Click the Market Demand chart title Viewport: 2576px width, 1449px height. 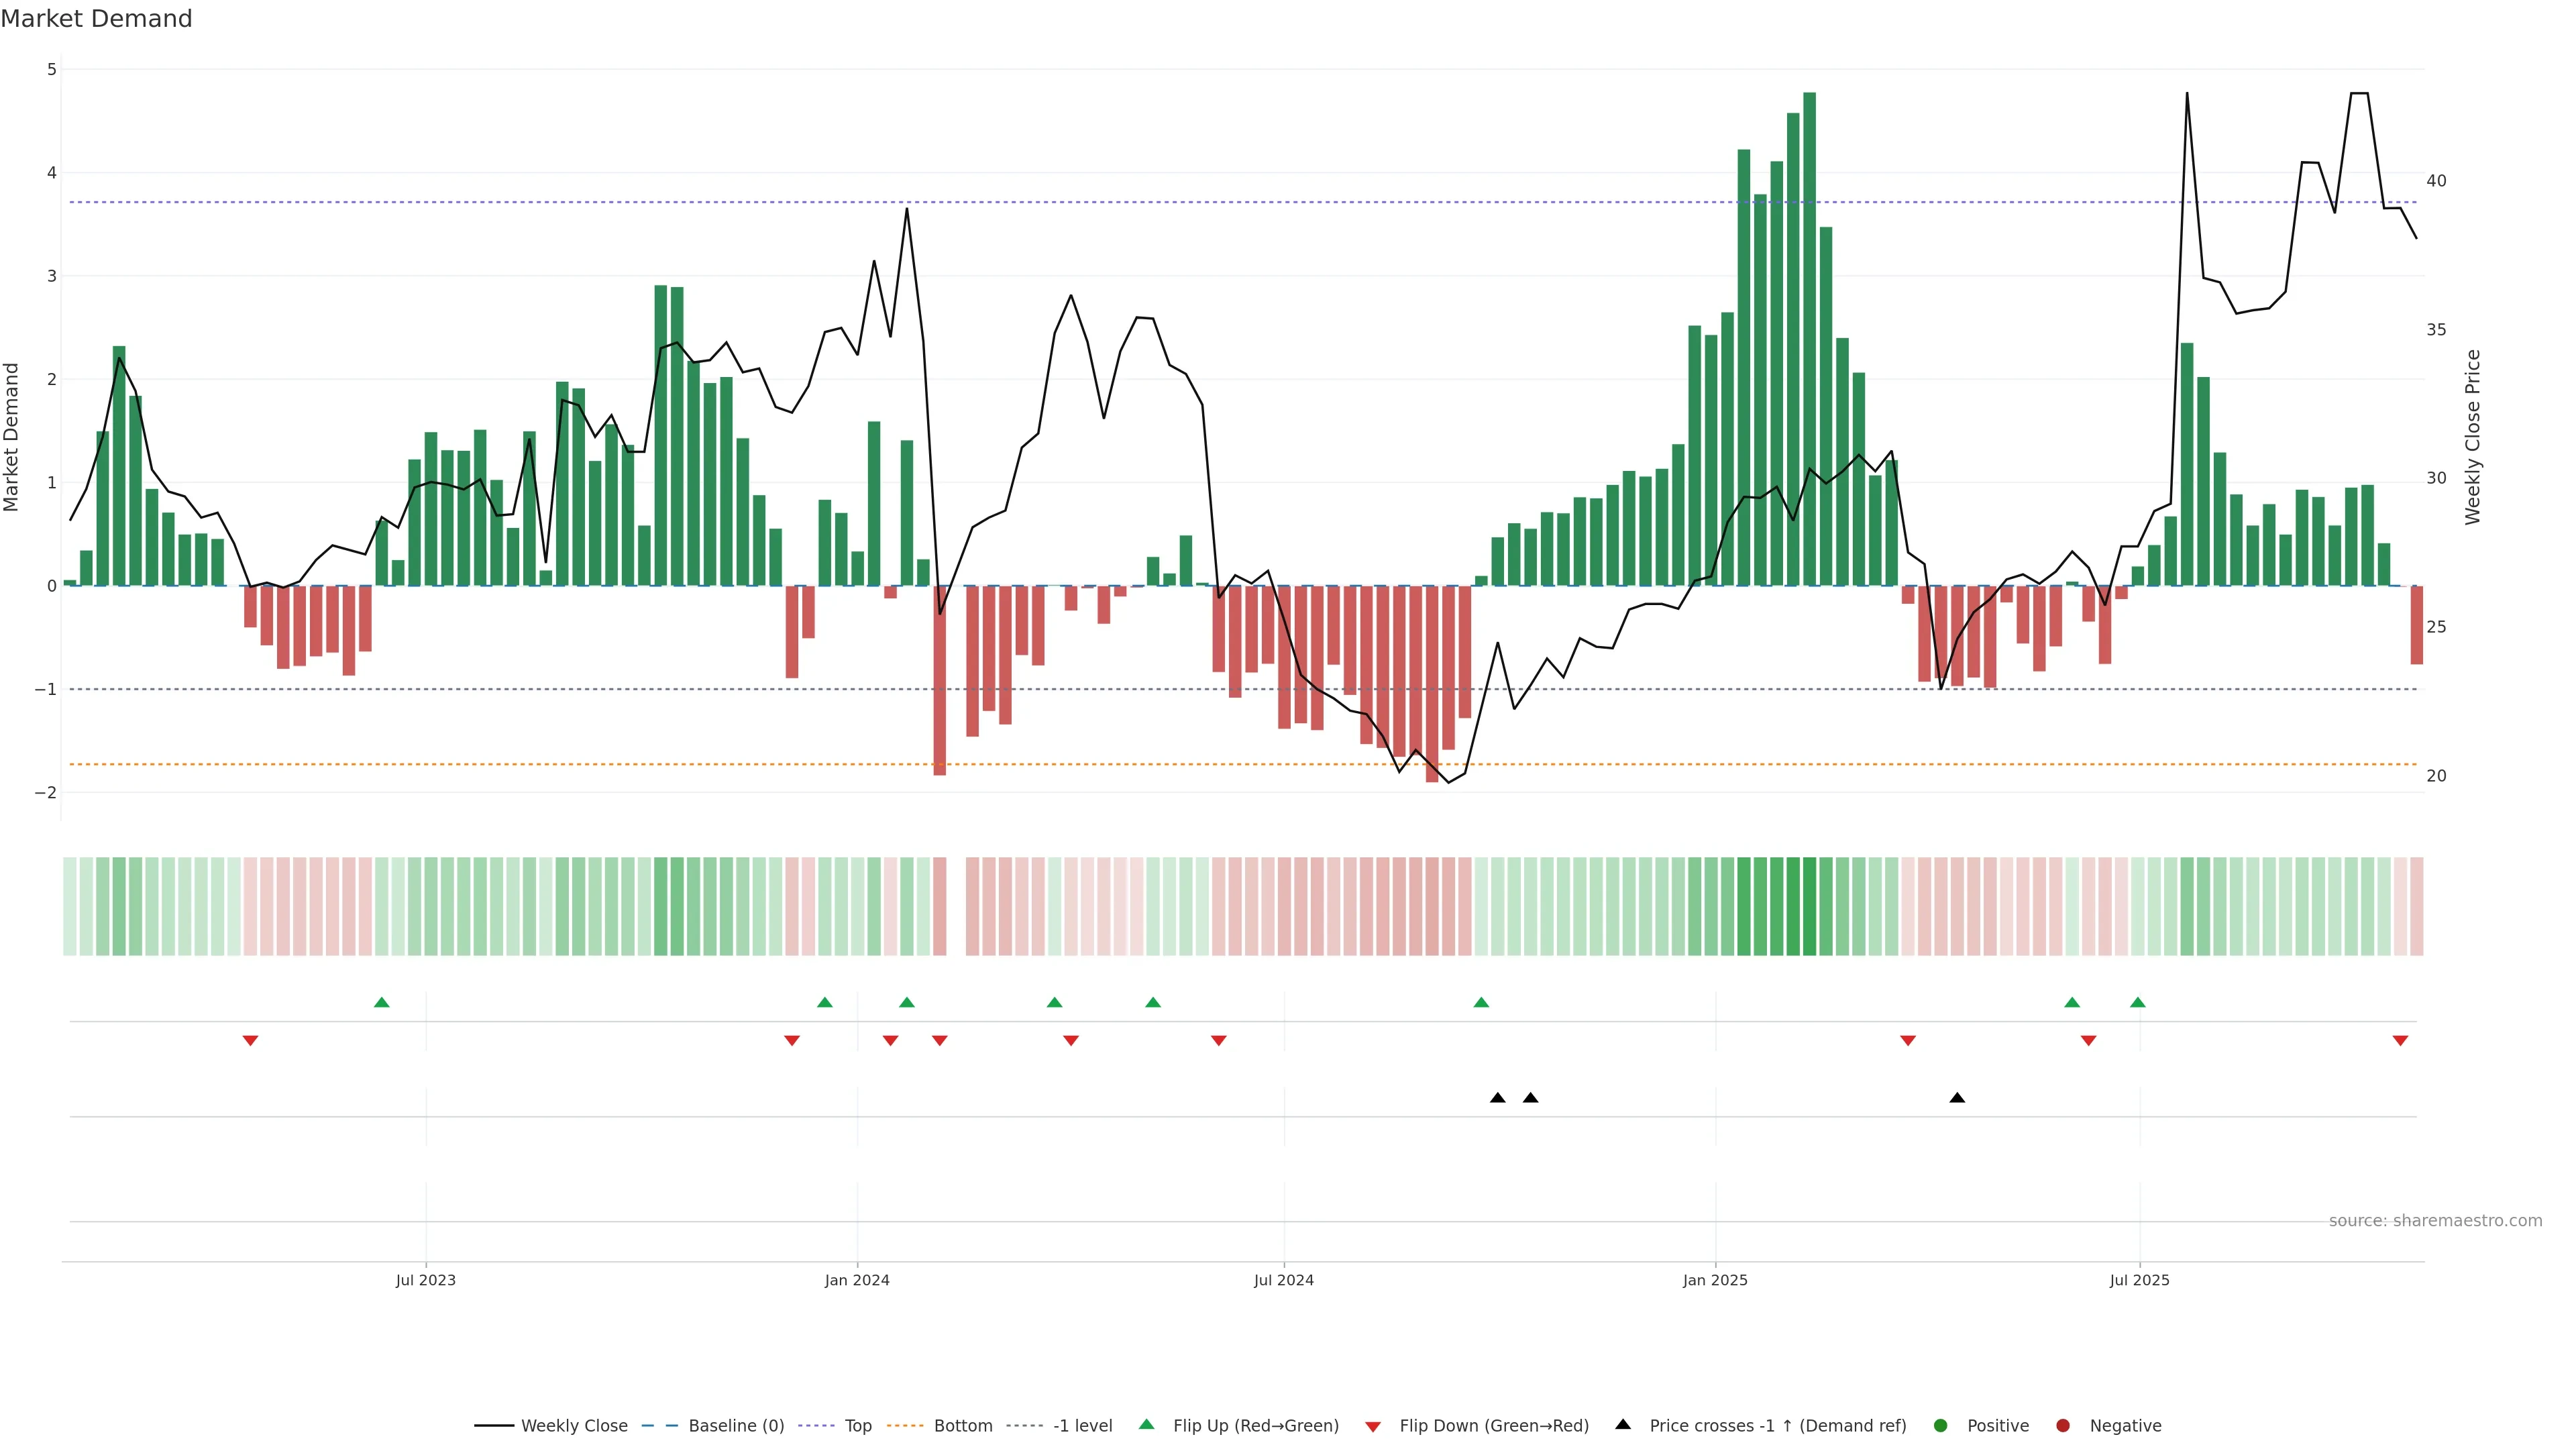pyautogui.click(x=96, y=19)
